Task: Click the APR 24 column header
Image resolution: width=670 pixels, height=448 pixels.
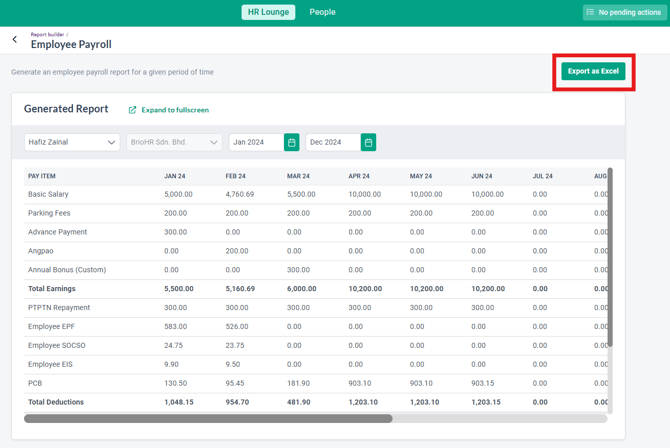Action: click(358, 176)
